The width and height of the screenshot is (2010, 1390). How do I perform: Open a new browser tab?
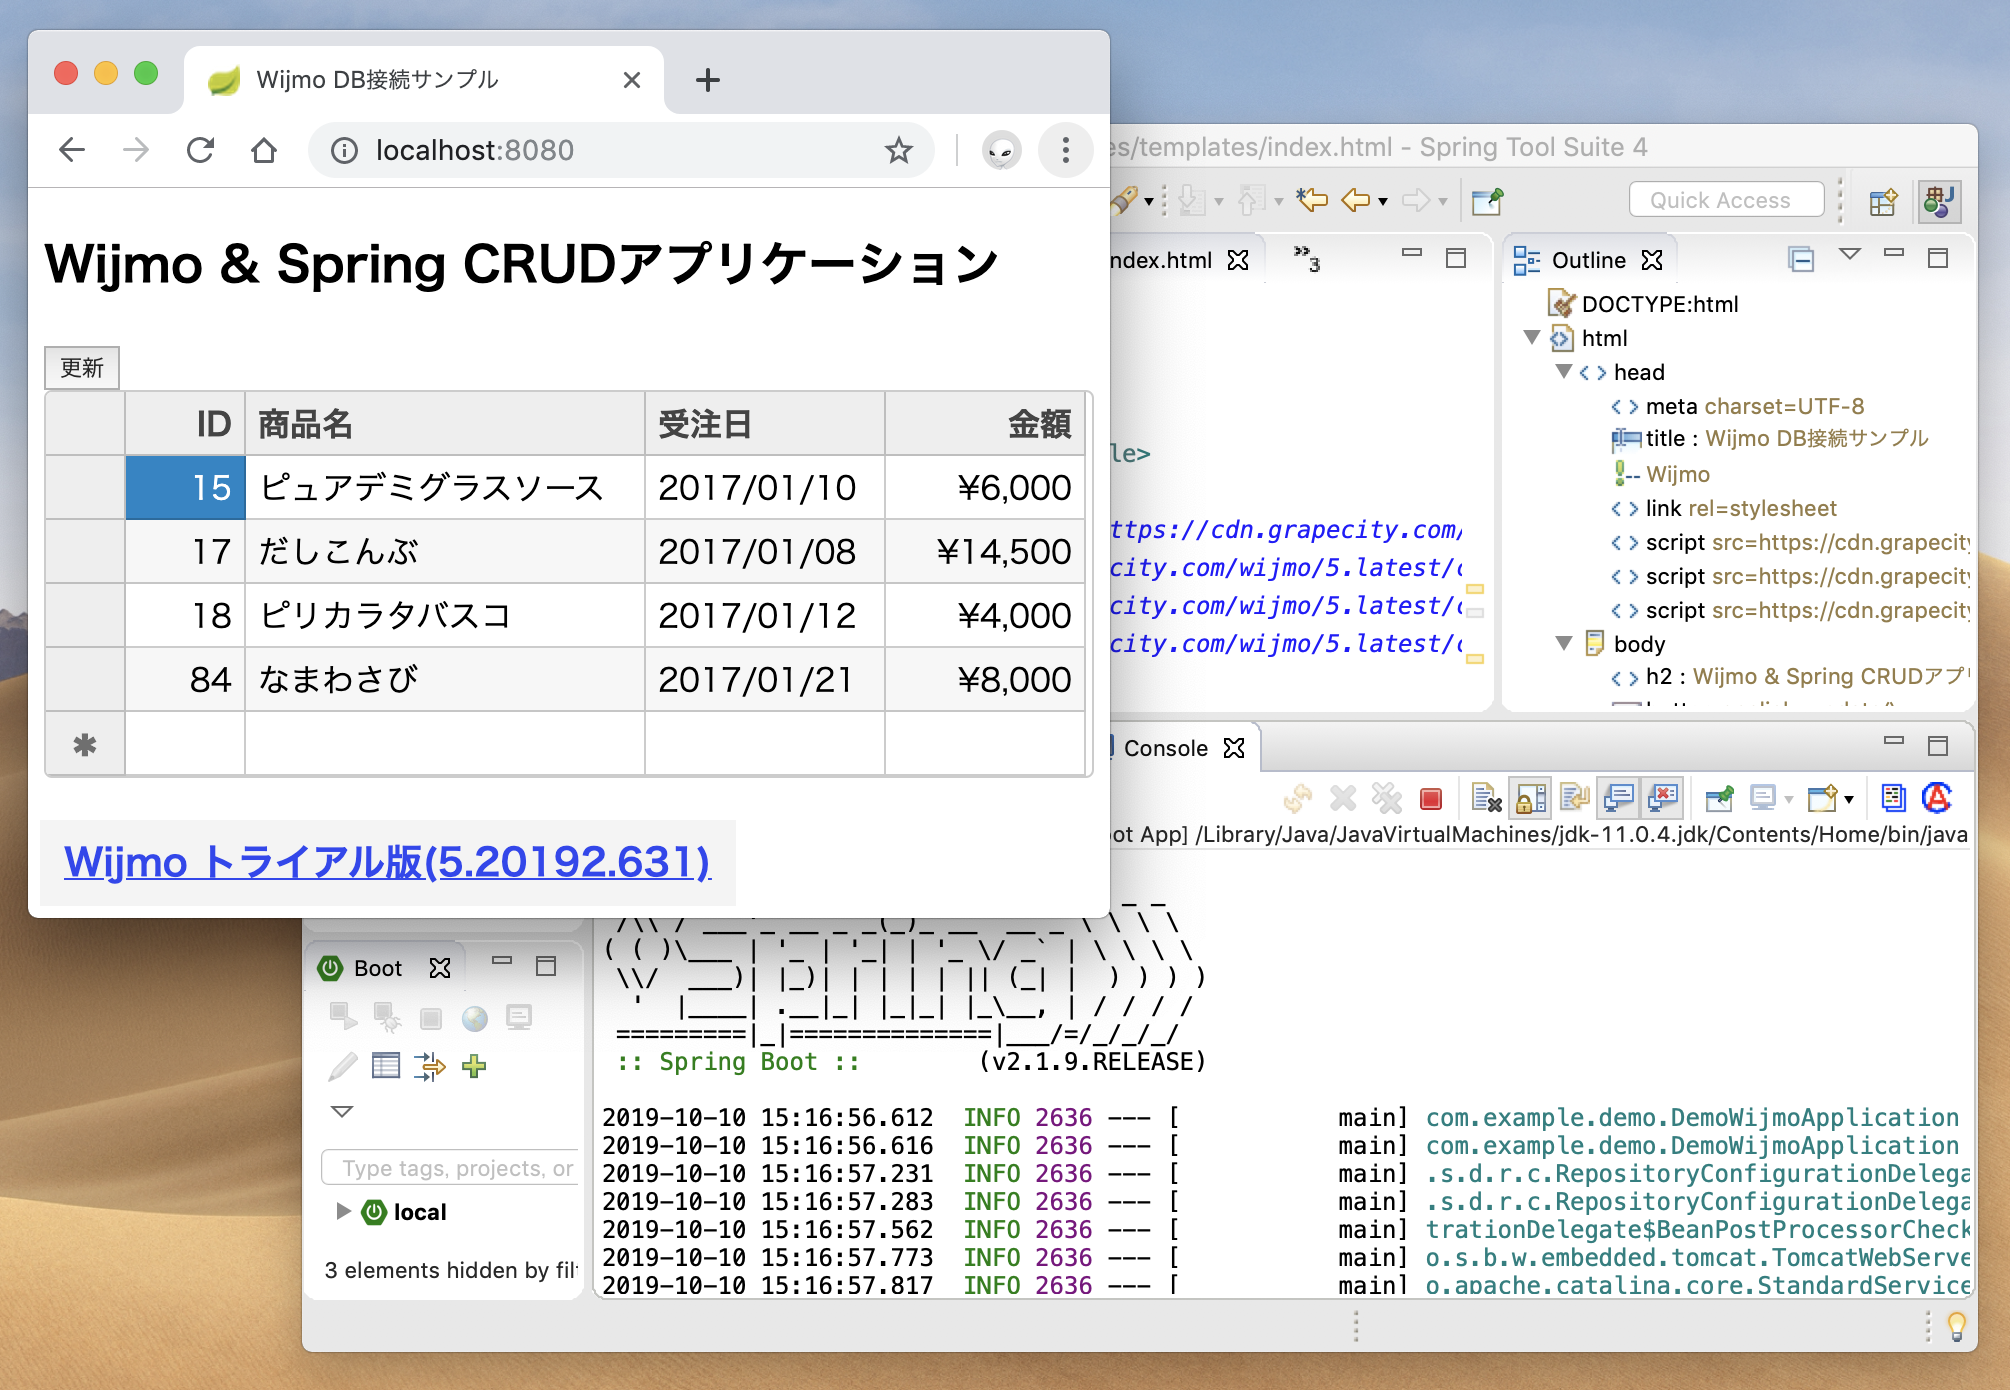coord(707,80)
